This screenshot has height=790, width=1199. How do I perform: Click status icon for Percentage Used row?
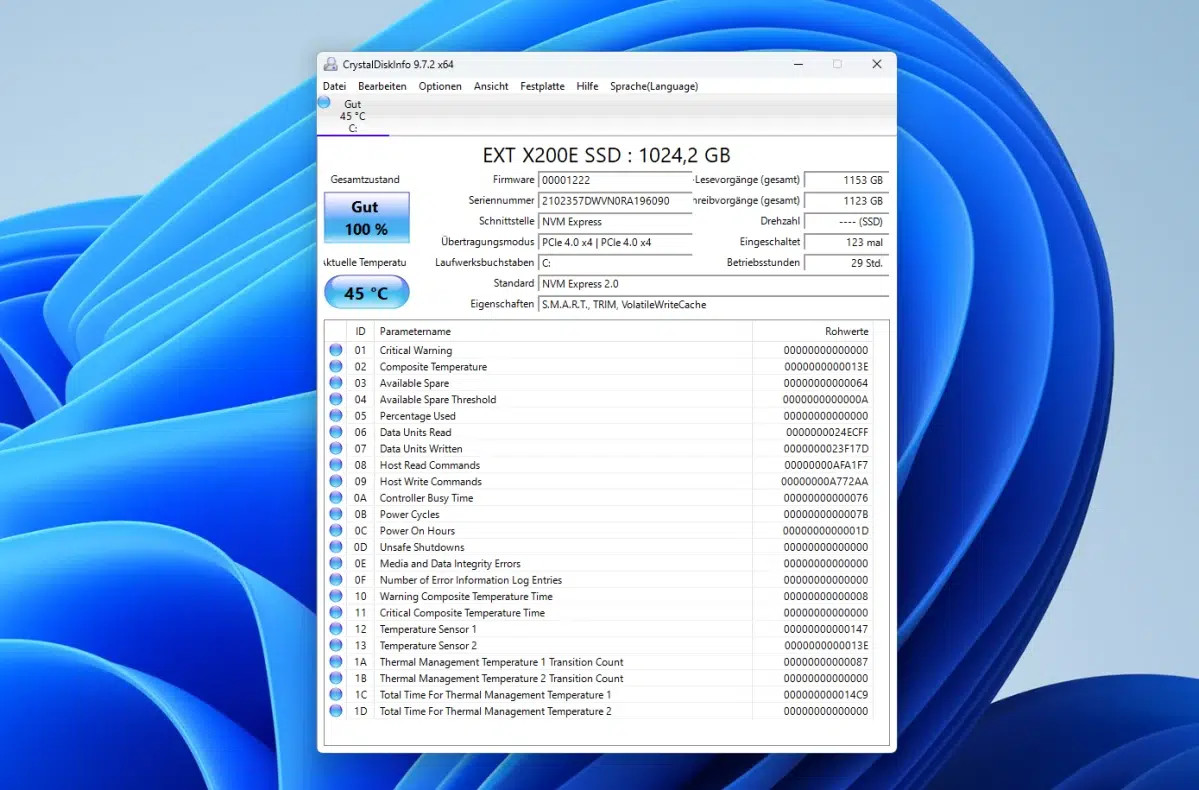click(x=336, y=416)
